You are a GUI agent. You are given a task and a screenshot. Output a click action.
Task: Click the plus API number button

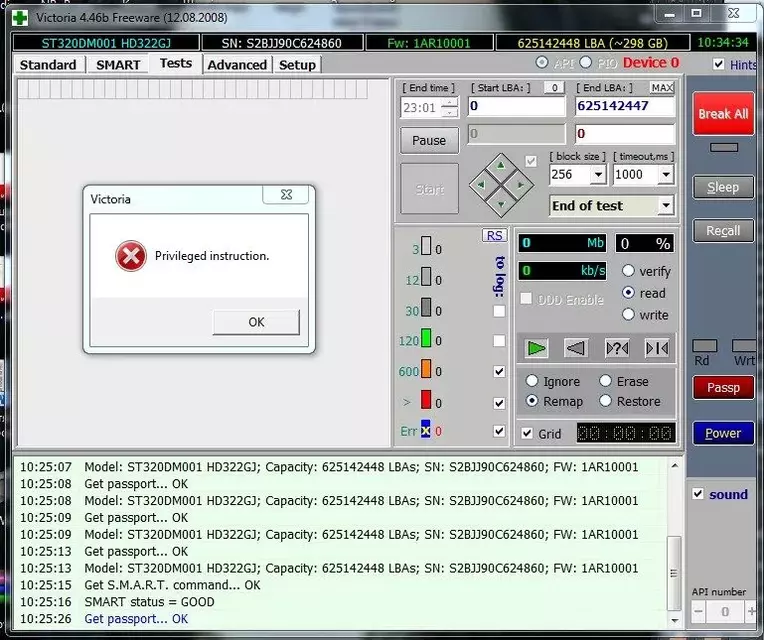coord(751,611)
